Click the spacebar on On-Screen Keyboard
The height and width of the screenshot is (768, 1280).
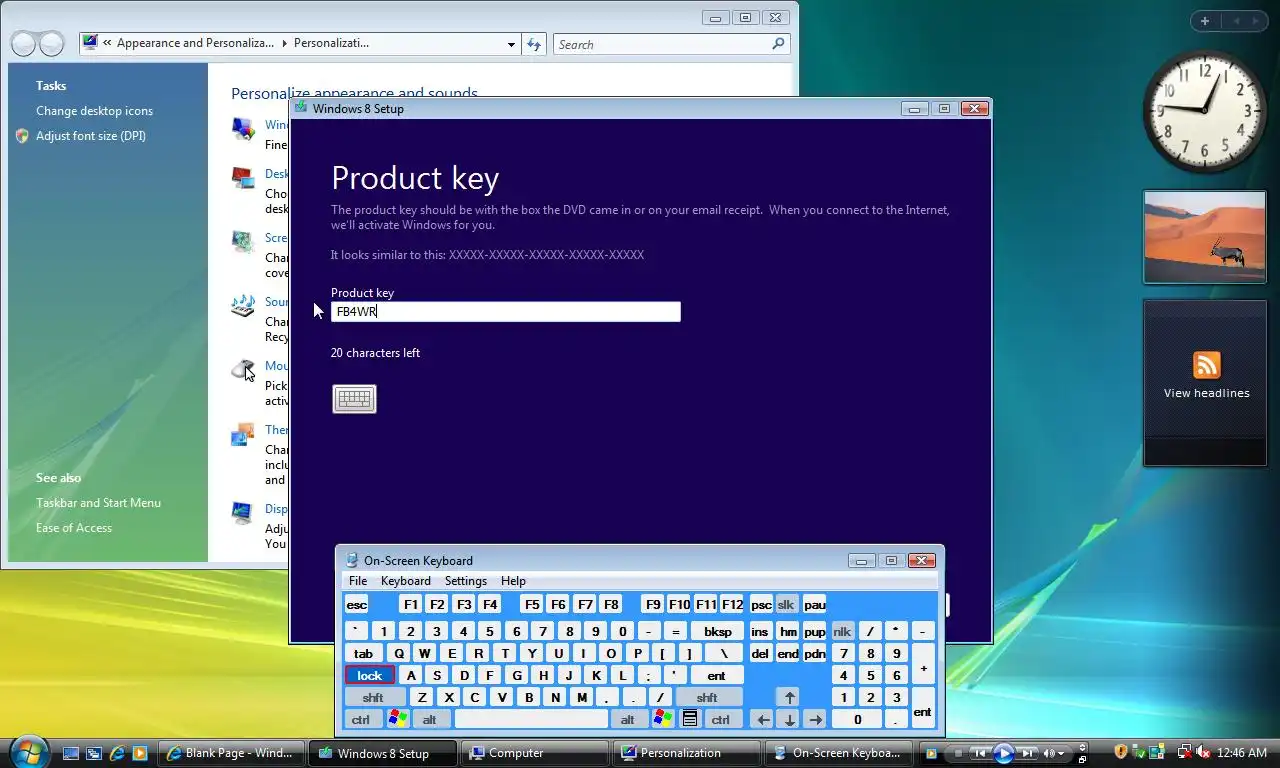tap(531, 719)
